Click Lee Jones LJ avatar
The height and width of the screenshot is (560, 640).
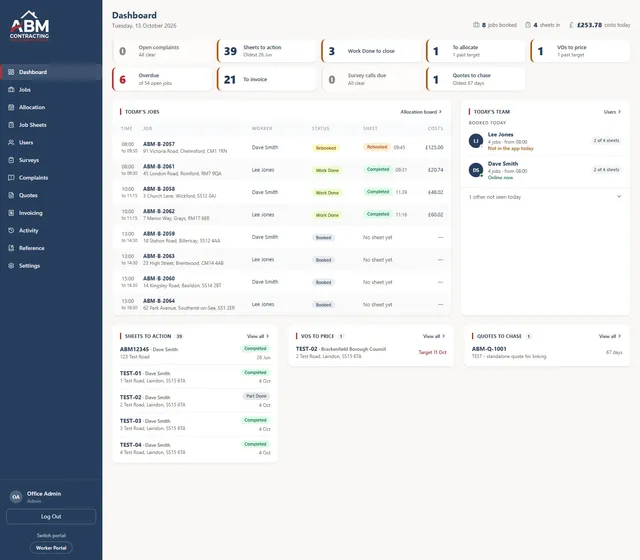[476, 141]
